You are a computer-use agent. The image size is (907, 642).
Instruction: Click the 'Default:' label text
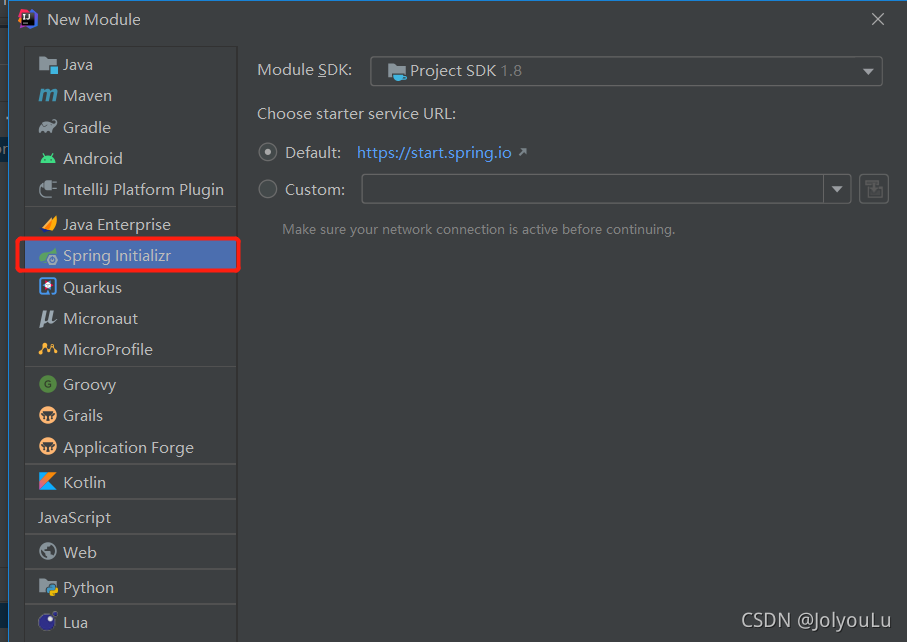(x=313, y=153)
